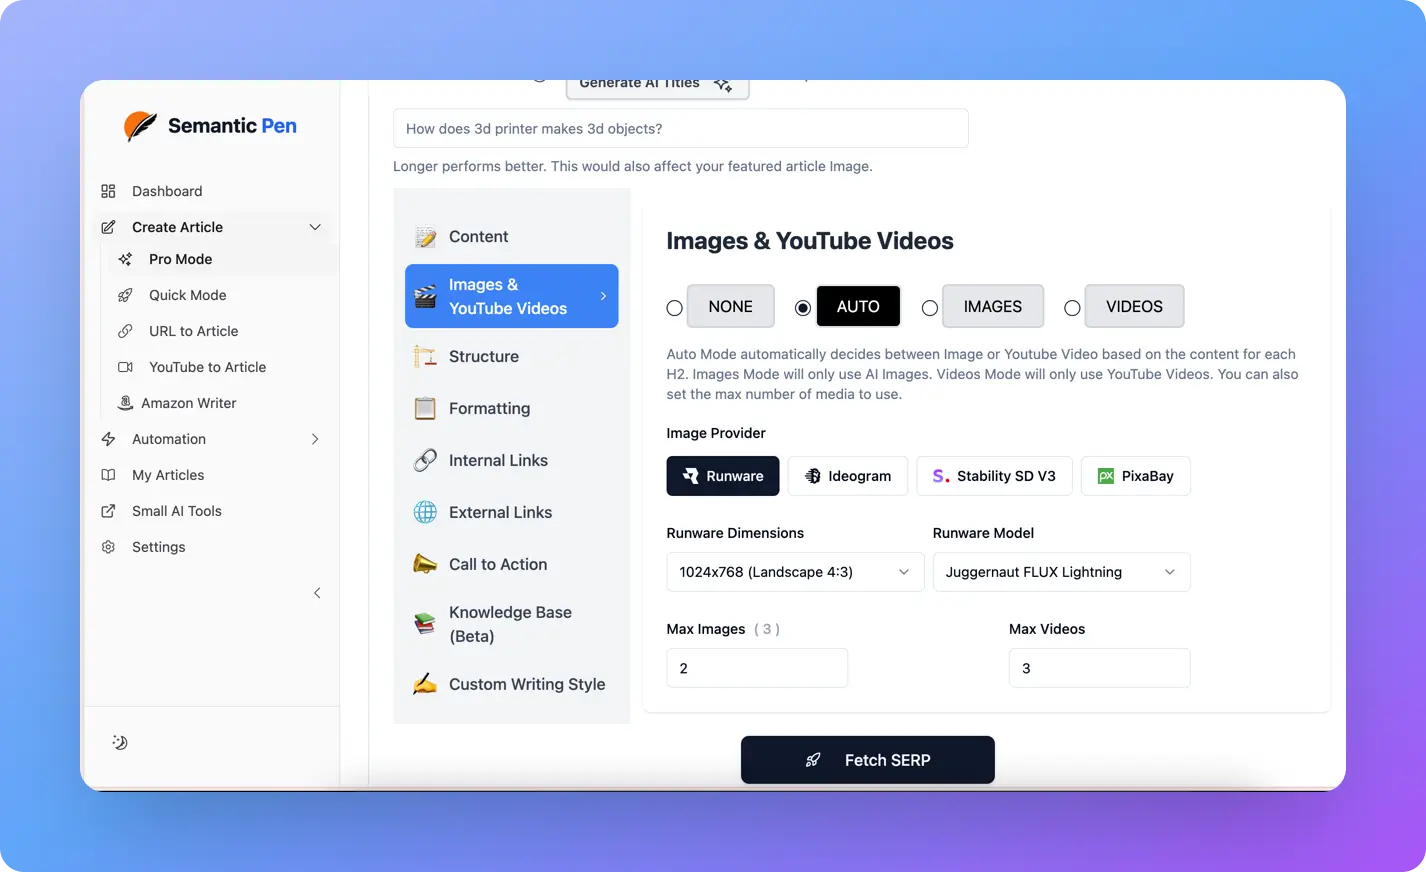Collapse the sidebar with the left chevron
Image resolution: width=1426 pixels, height=872 pixels.
317,593
